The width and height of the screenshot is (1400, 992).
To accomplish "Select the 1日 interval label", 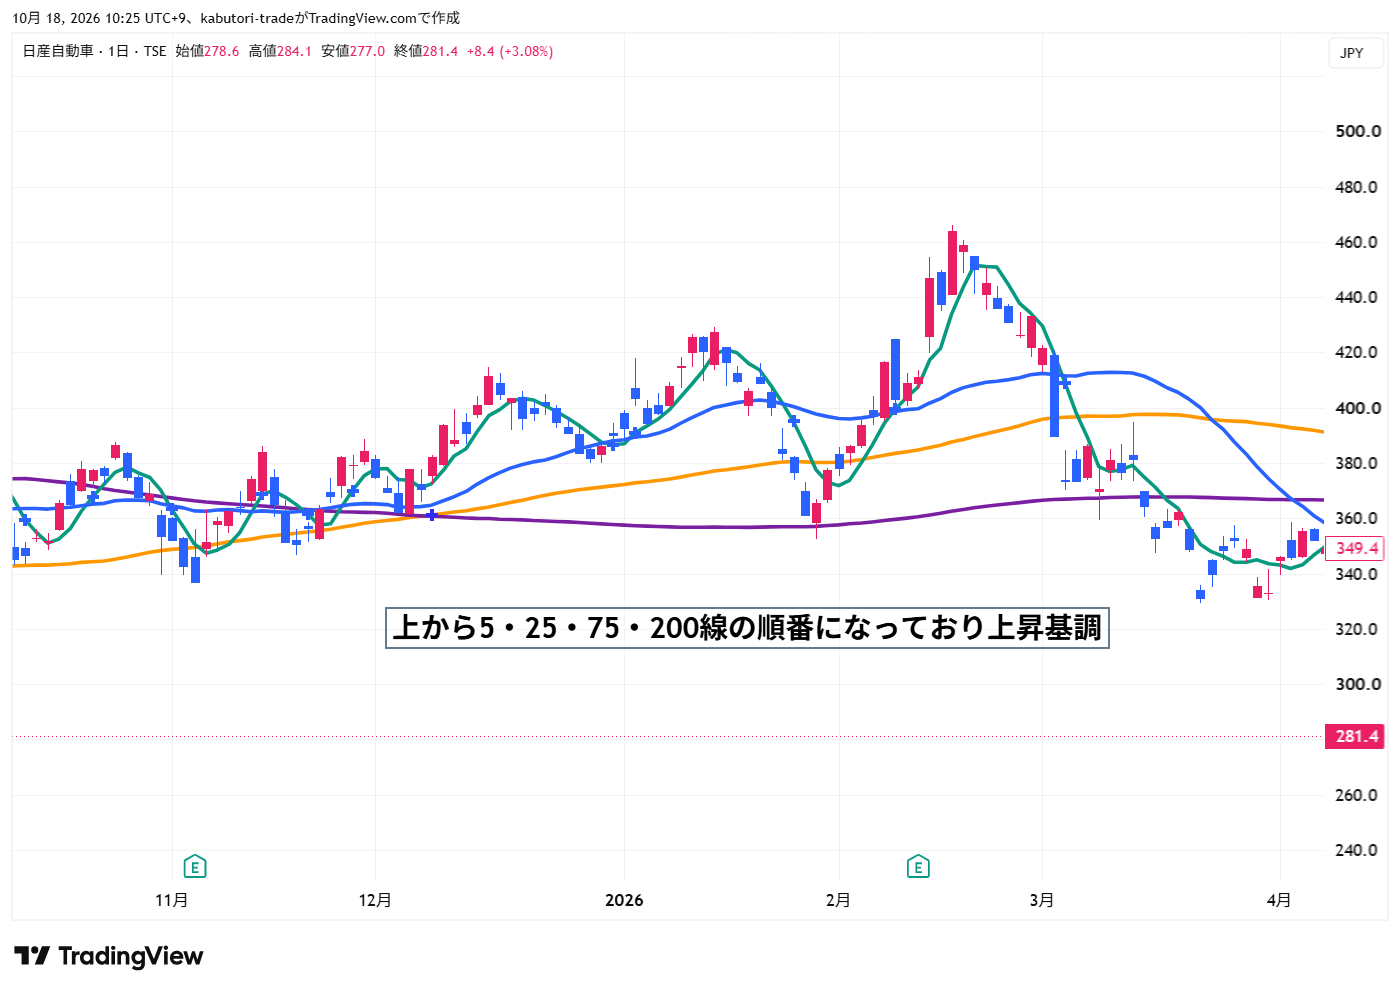I will (118, 51).
